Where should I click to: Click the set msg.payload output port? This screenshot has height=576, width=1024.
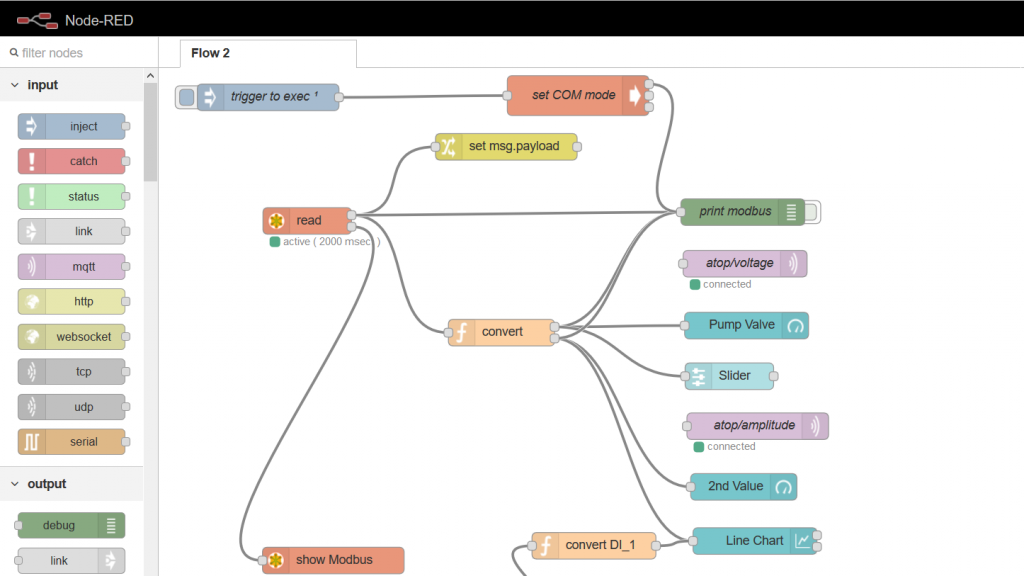(577, 147)
